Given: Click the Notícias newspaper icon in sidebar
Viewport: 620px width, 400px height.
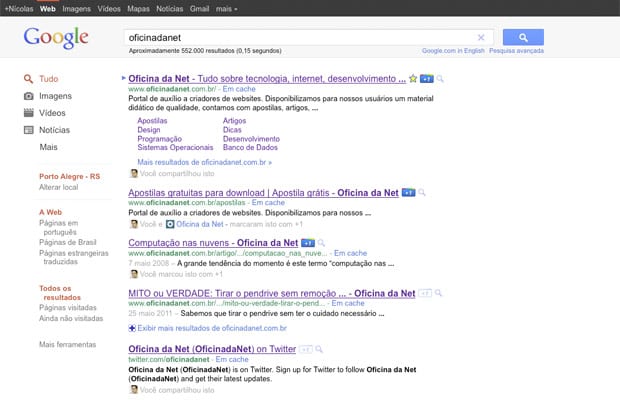Looking at the screenshot, I should 28,130.
